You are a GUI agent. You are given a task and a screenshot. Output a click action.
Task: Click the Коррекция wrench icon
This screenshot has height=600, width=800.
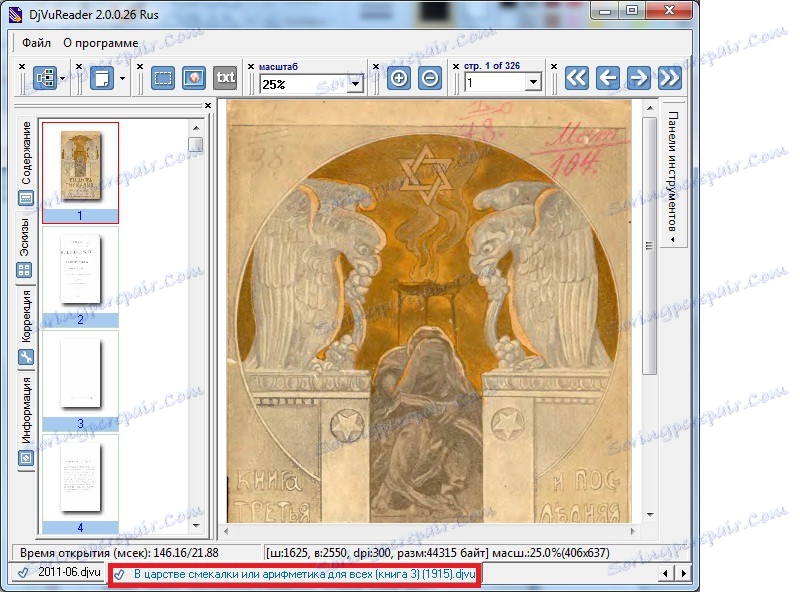click(26, 357)
